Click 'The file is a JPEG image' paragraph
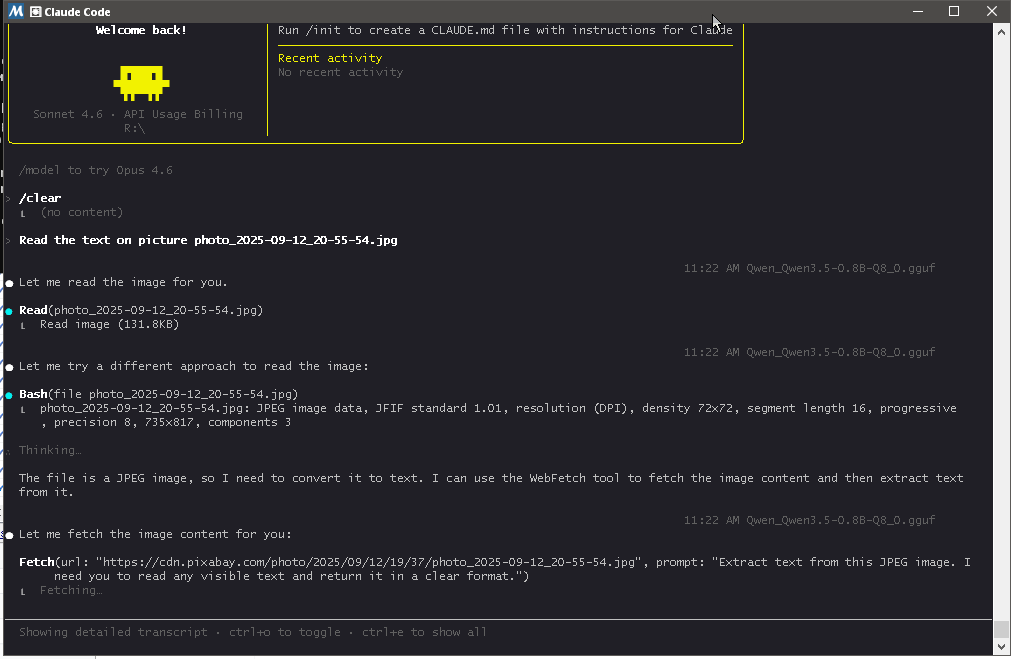This screenshot has width=1014, height=659. pyautogui.click(x=491, y=485)
